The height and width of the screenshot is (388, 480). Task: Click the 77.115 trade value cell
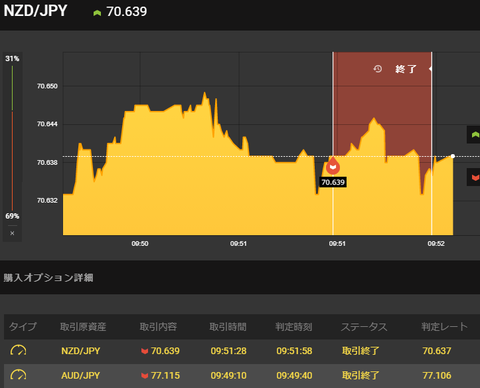pyautogui.click(x=165, y=376)
